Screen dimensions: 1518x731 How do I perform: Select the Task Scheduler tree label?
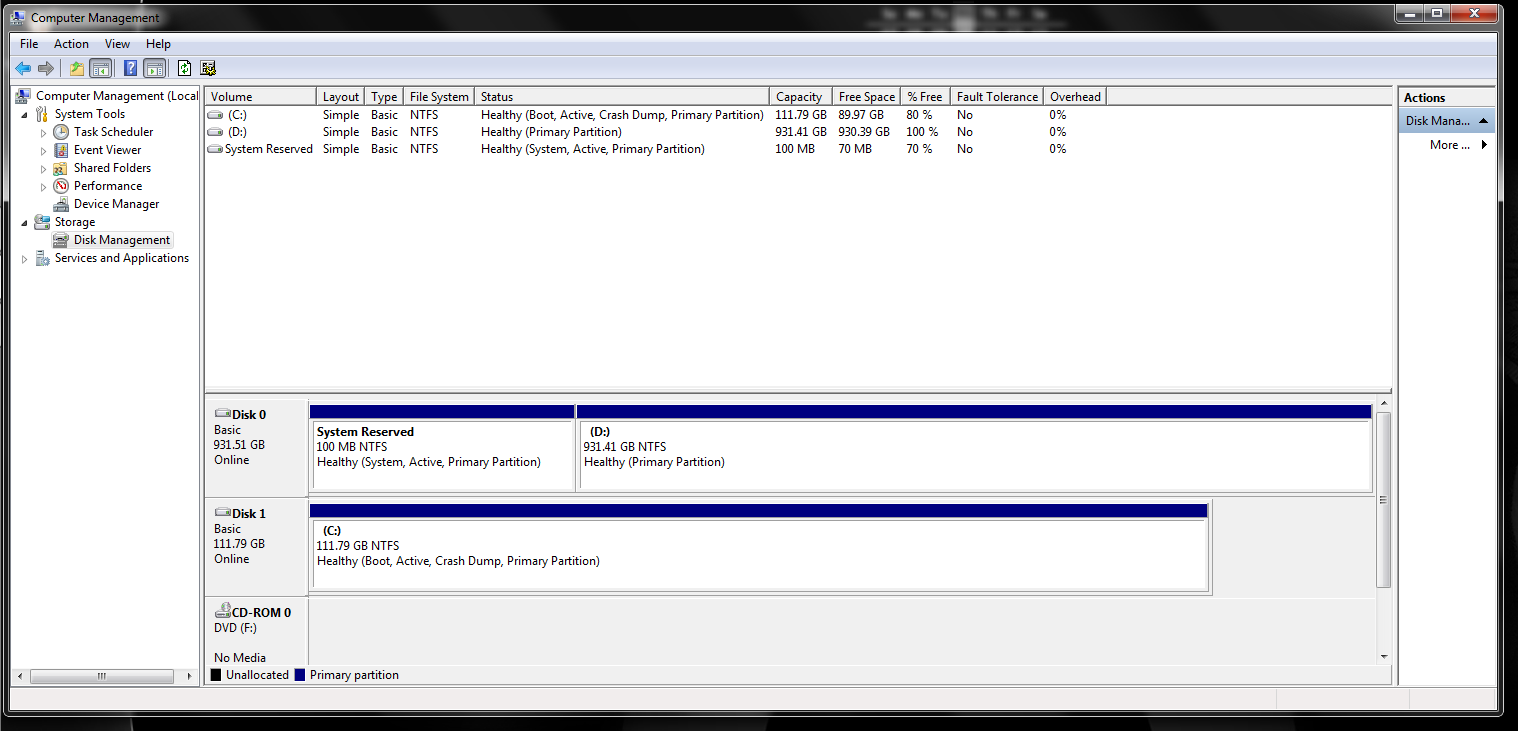113,132
